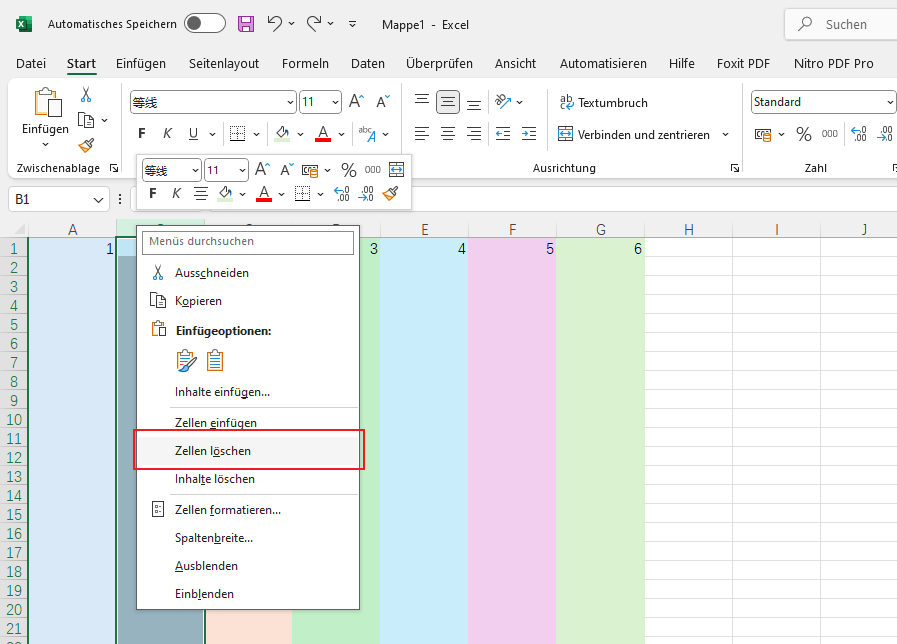
Task: Expand the Name Box dropdown next to B1
Action: (98, 200)
